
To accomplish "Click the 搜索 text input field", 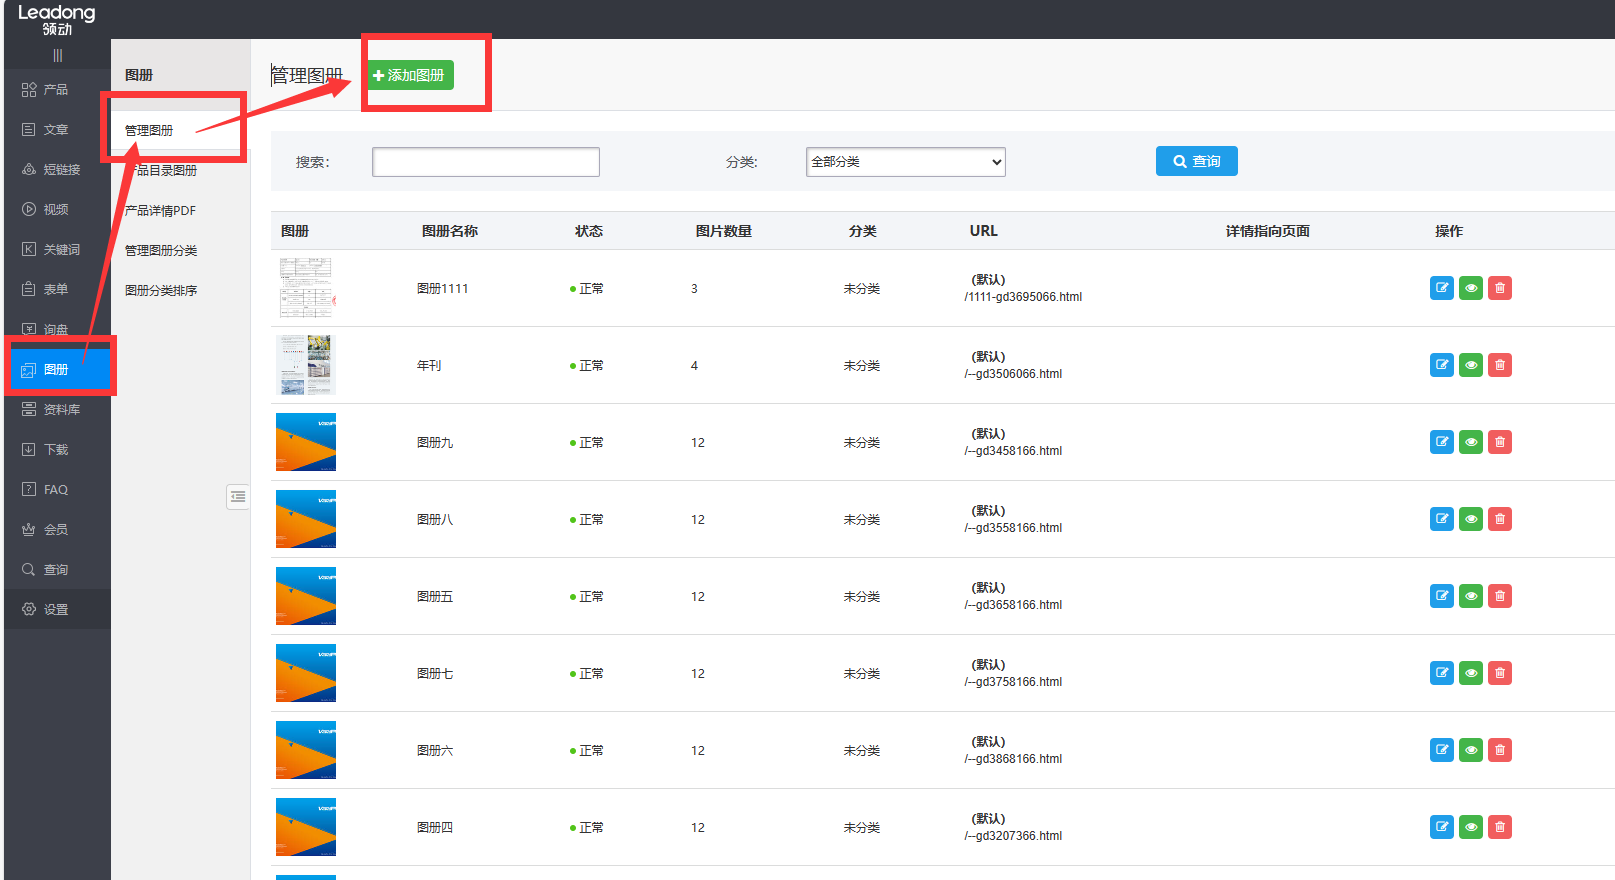I will 485,162.
